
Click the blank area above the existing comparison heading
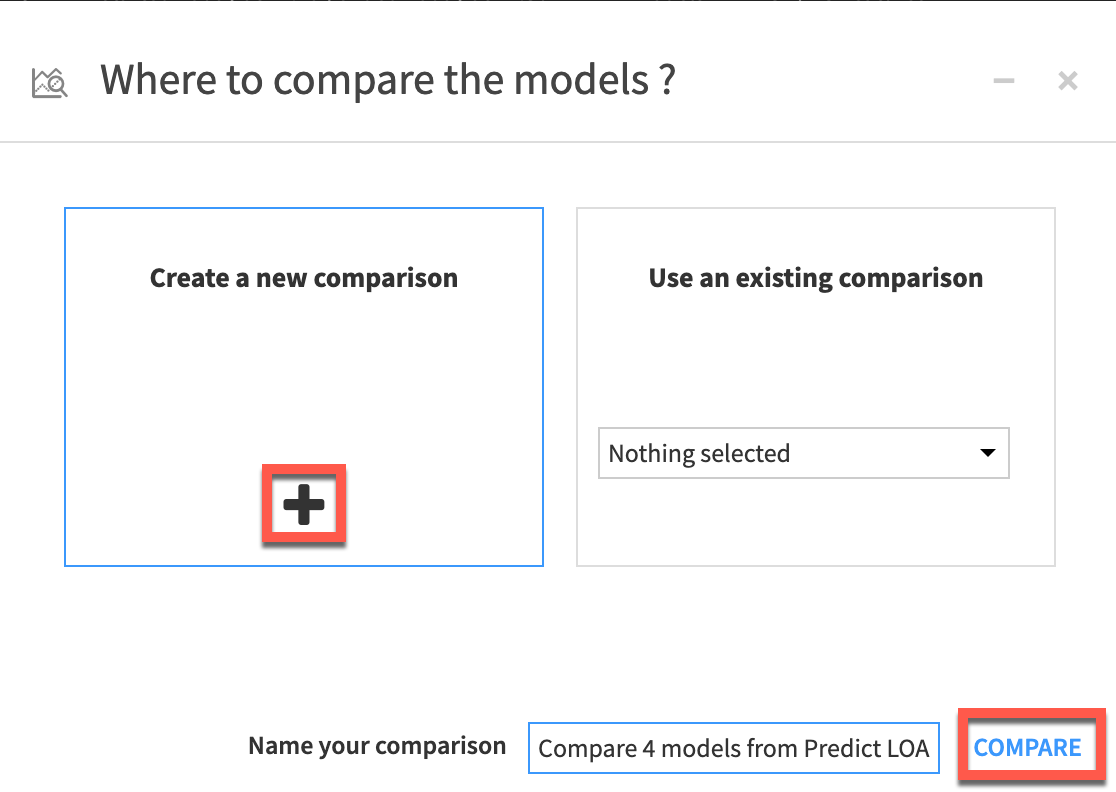(x=815, y=235)
